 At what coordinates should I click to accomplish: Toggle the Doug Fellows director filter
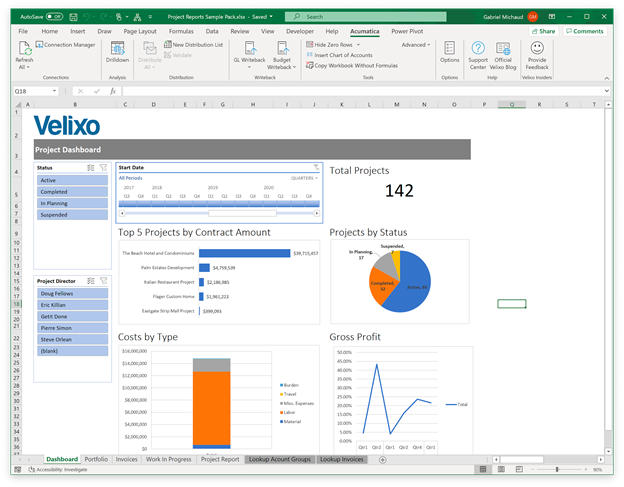pyautogui.click(x=72, y=293)
